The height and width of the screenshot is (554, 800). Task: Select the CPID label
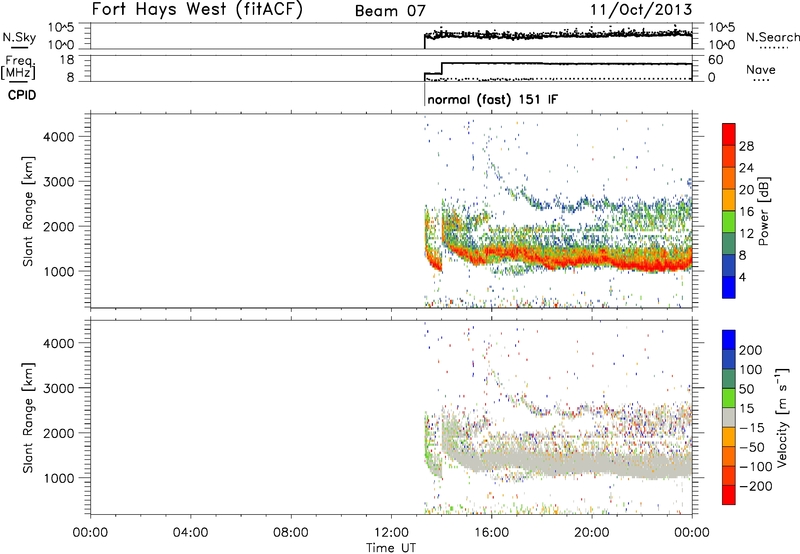pos(22,95)
